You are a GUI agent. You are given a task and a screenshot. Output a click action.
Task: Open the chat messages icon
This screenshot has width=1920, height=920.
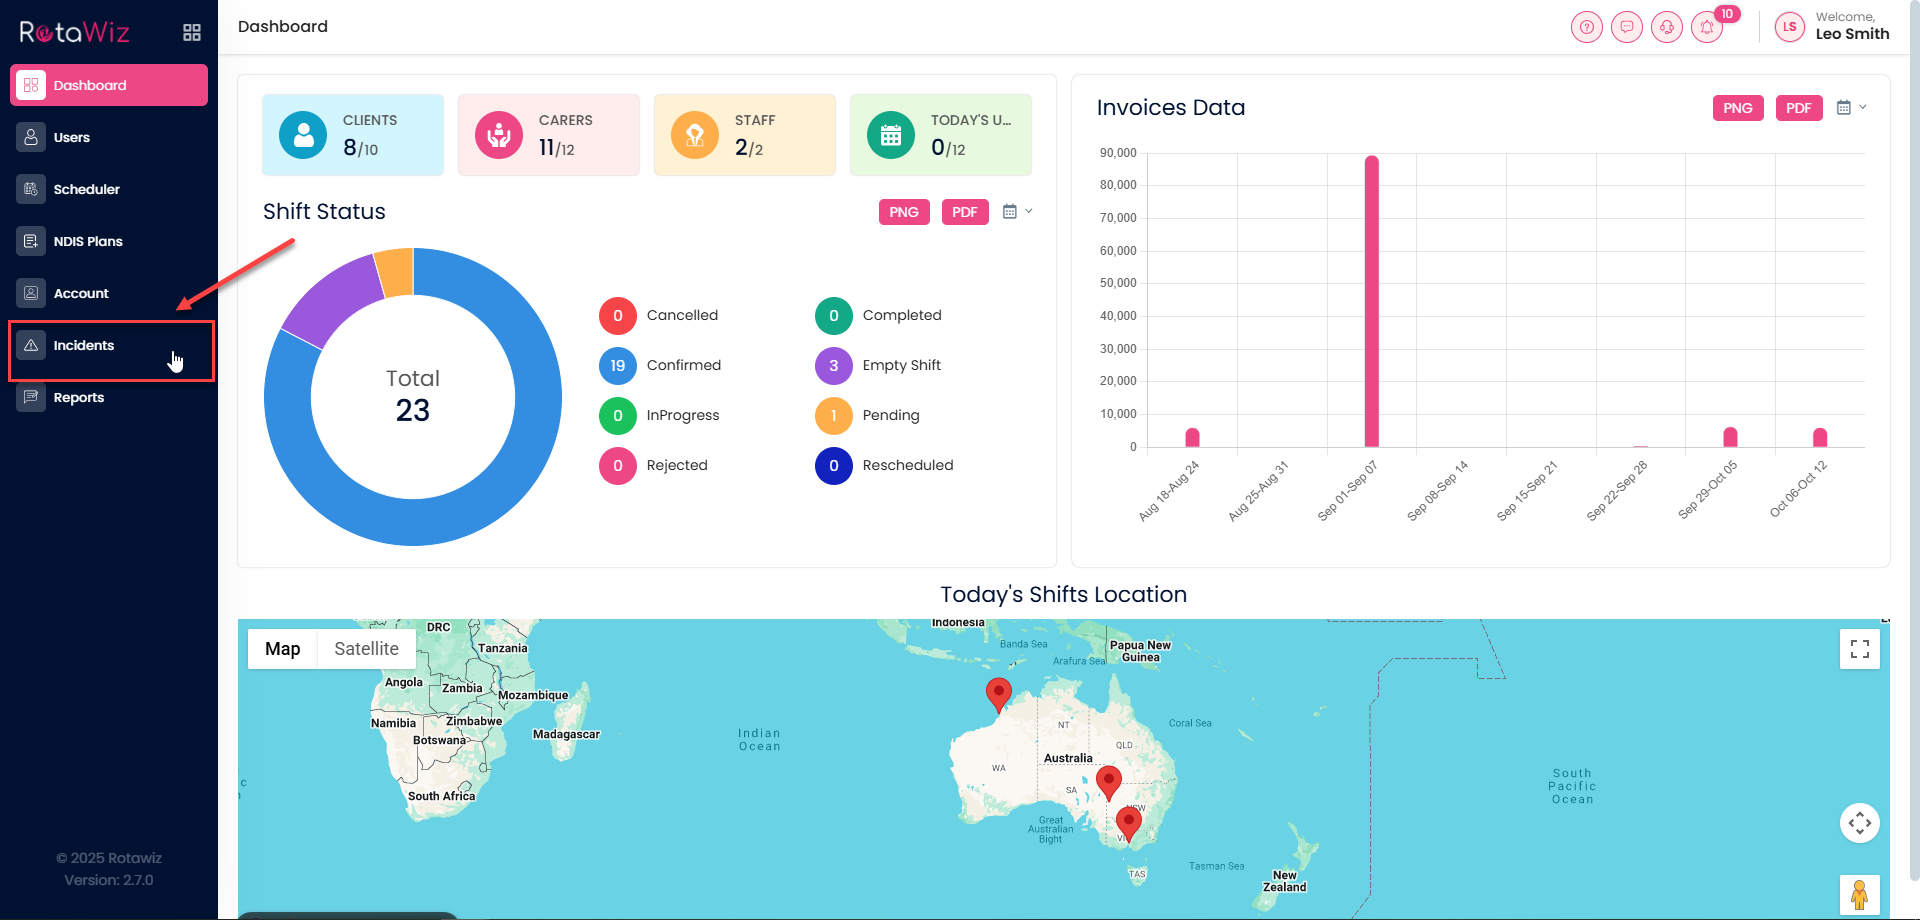(x=1626, y=27)
